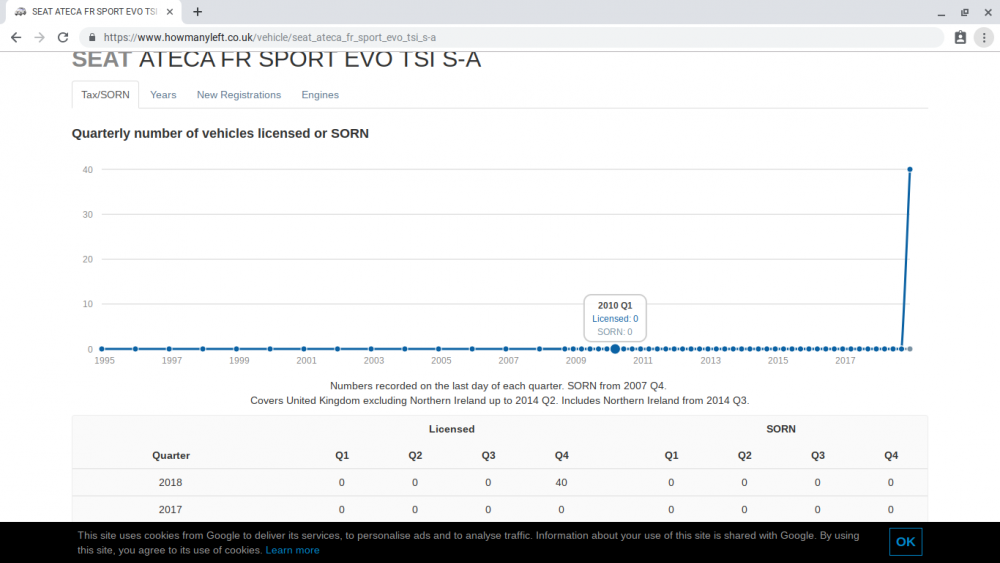Open the browser three-dot menu
The width and height of the screenshot is (1000, 563).
click(x=984, y=38)
